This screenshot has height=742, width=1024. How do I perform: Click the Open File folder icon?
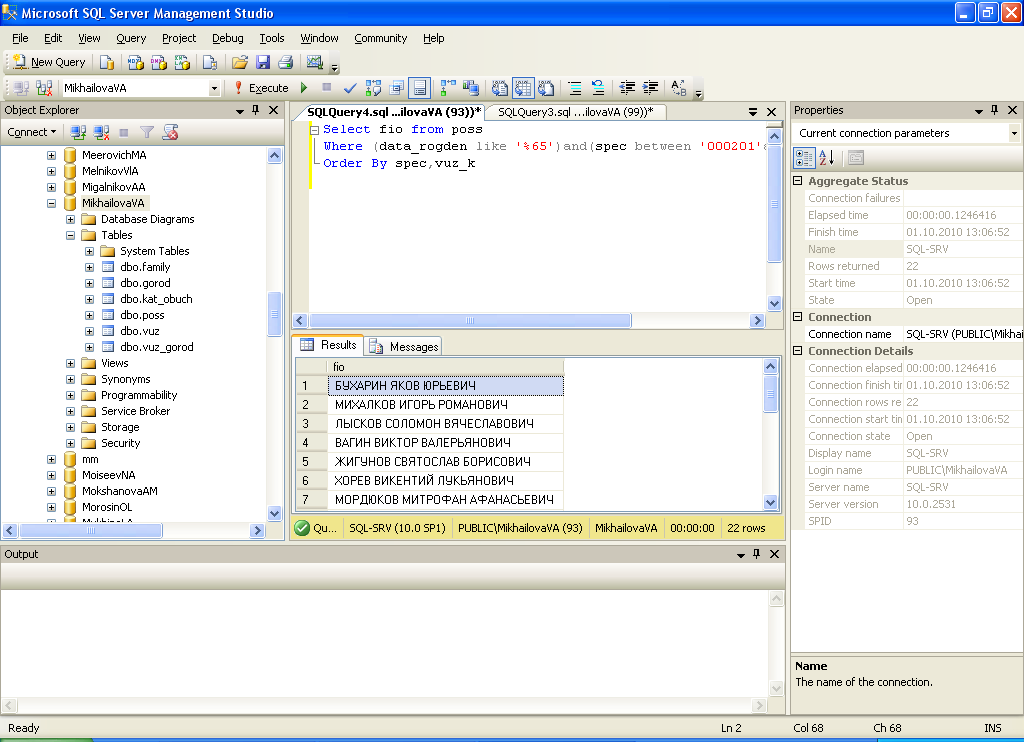pos(240,62)
